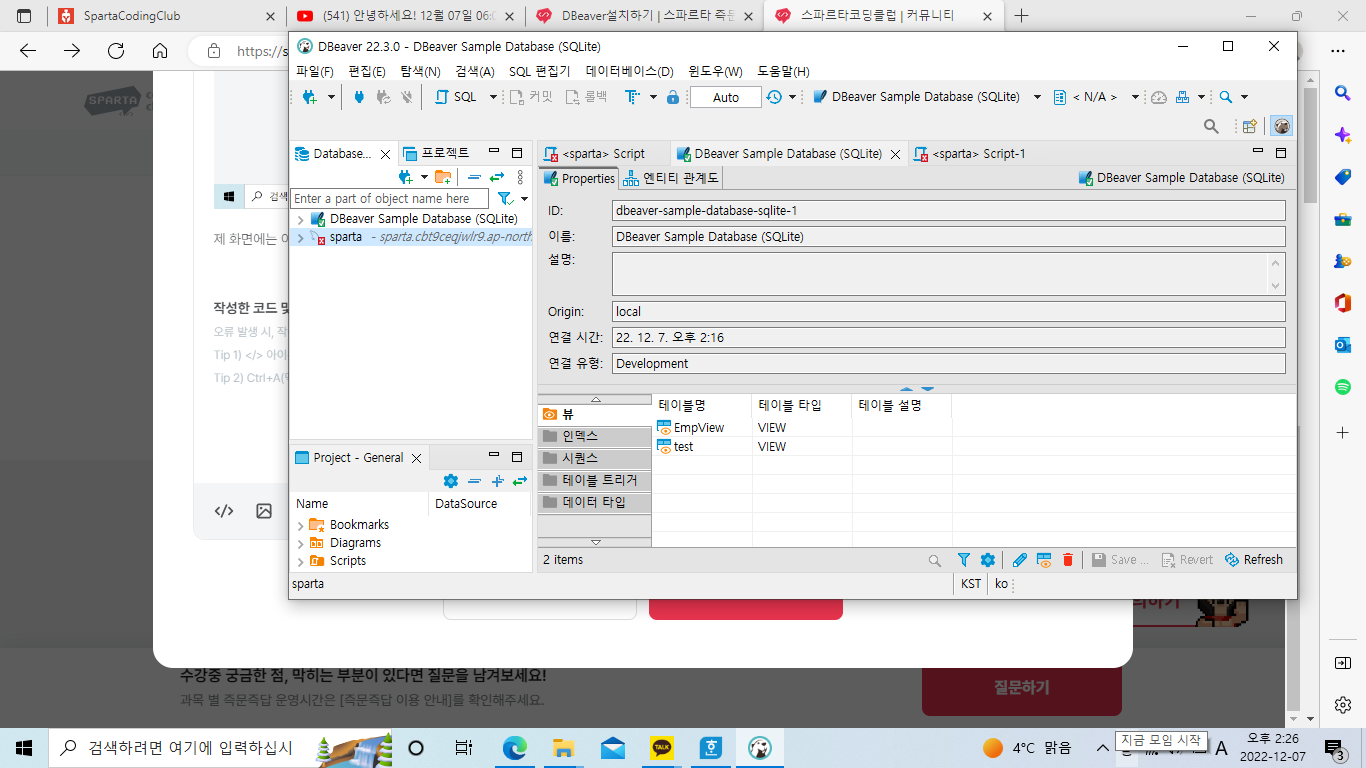Click the Auto commit mode field
The image size is (1366, 768).
(726, 97)
